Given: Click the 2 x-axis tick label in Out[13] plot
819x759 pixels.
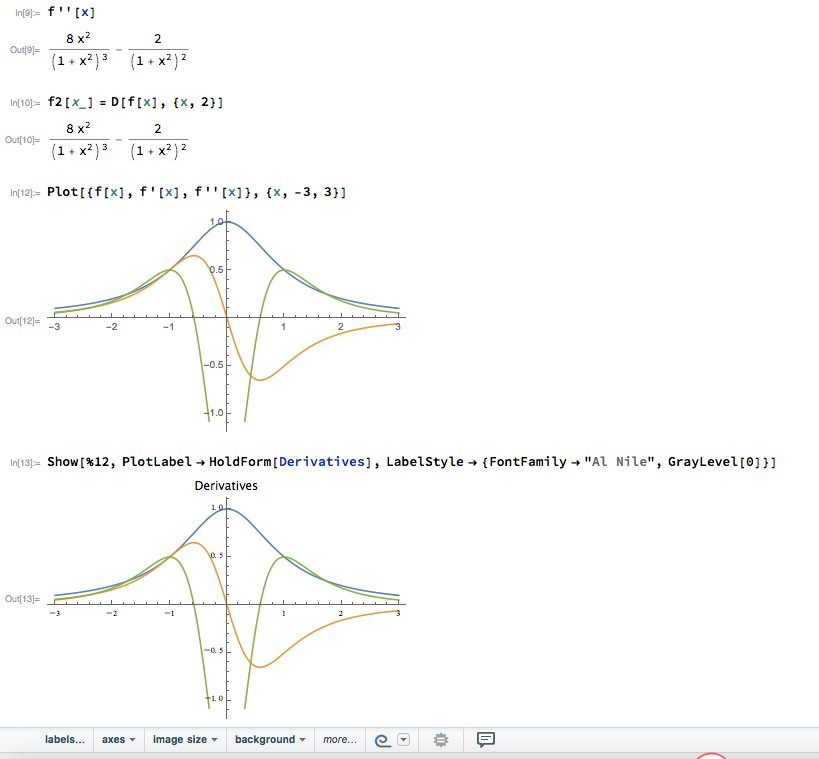Looking at the screenshot, I should 341,613.
